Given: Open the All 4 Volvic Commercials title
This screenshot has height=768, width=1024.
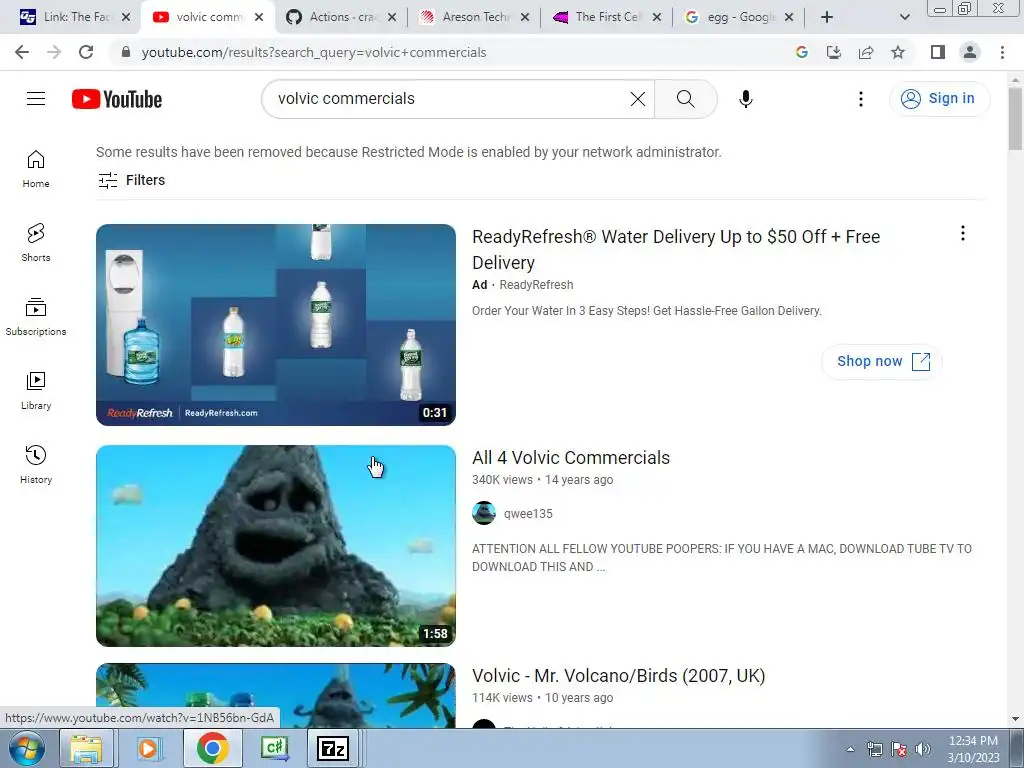Looking at the screenshot, I should click(571, 458).
